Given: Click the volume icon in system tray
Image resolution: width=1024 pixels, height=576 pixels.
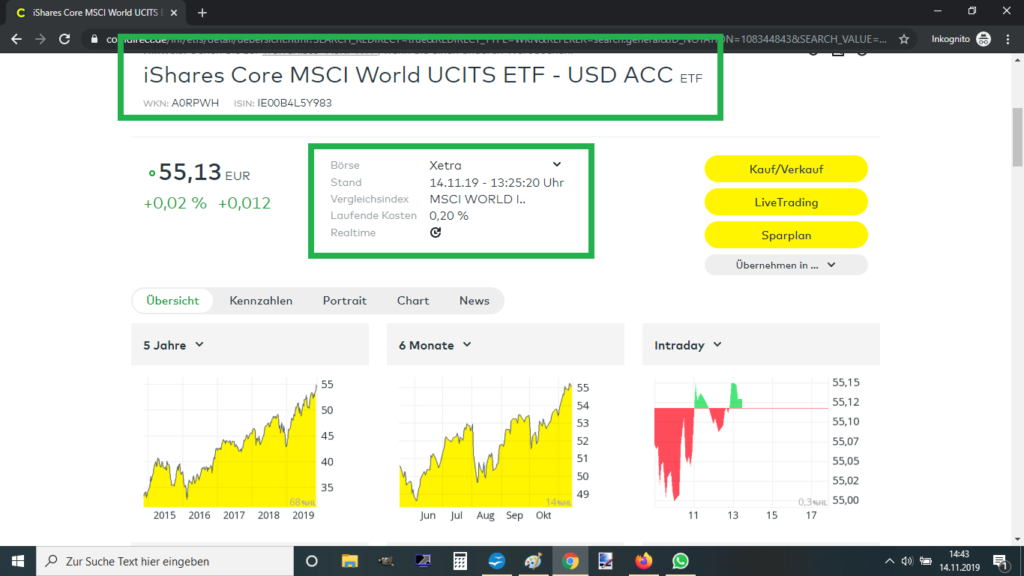Looking at the screenshot, I should [907, 561].
